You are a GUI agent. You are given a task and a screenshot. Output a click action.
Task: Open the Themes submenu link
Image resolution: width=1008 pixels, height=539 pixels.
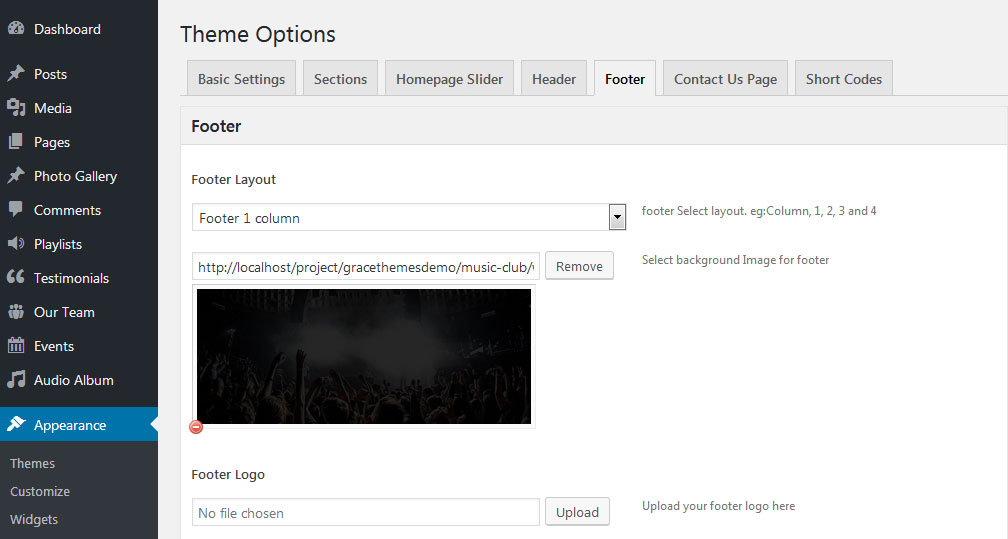click(x=33, y=463)
